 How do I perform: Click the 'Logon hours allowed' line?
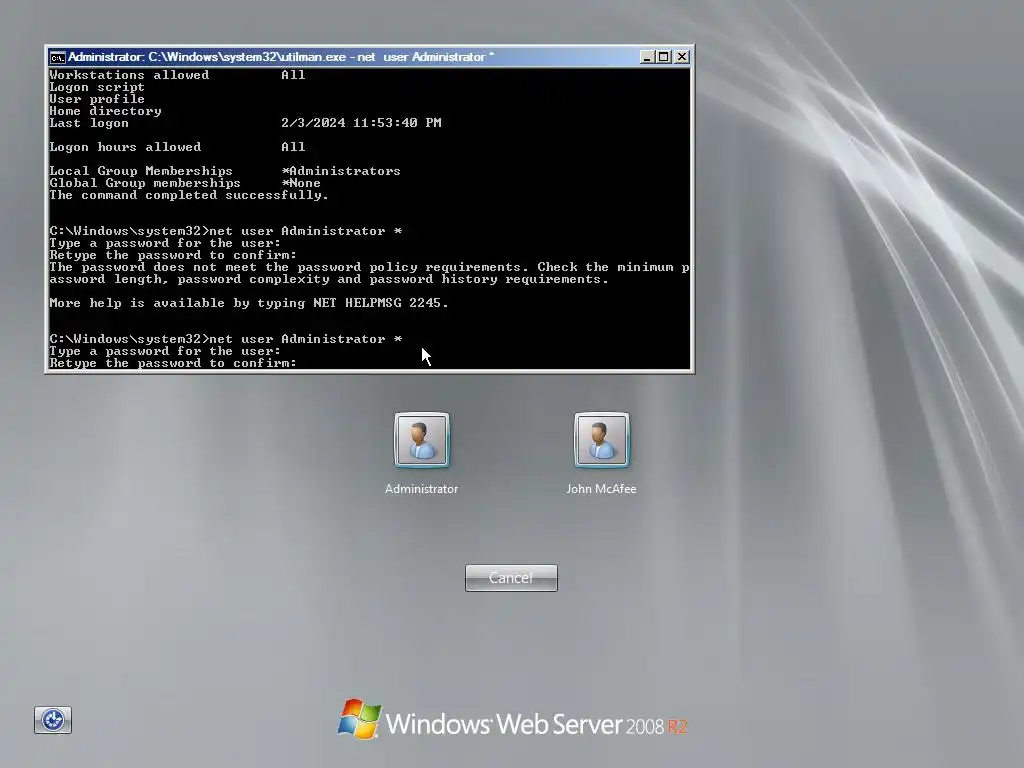pyautogui.click(x=178, y=147)
